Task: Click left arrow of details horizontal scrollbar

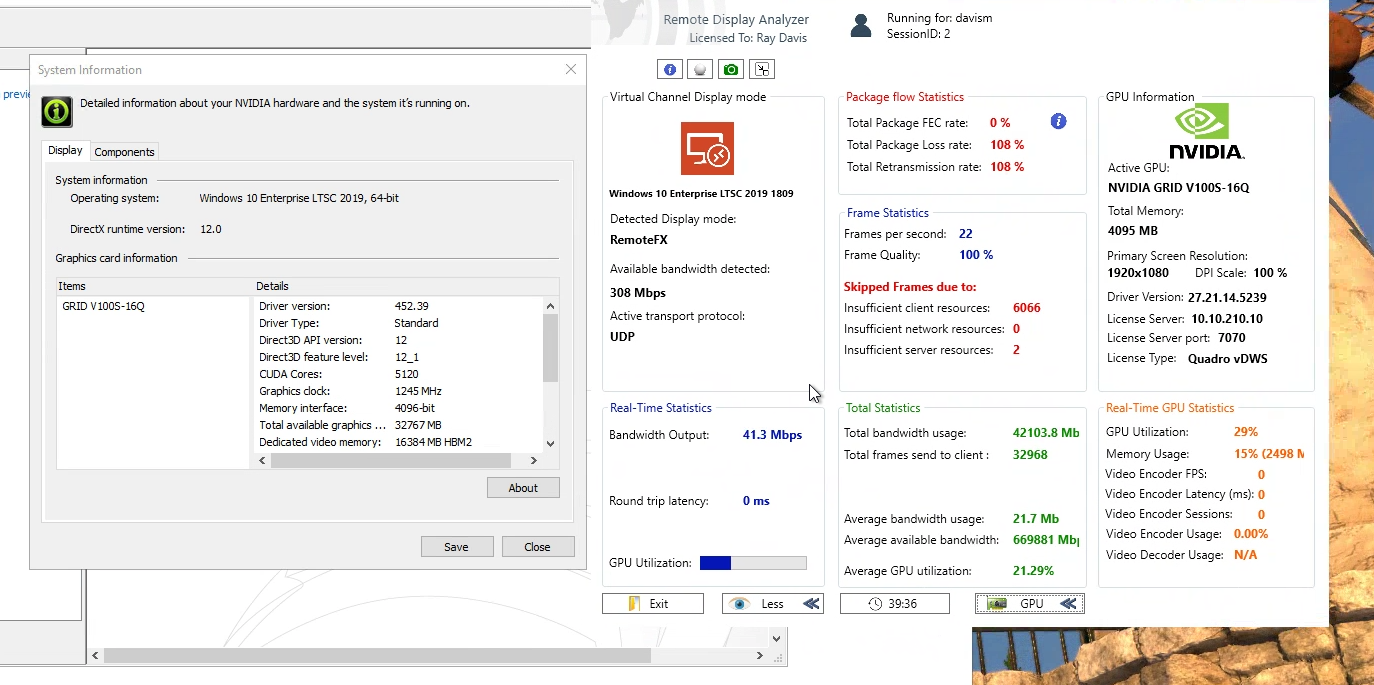Action: [264, 460]
